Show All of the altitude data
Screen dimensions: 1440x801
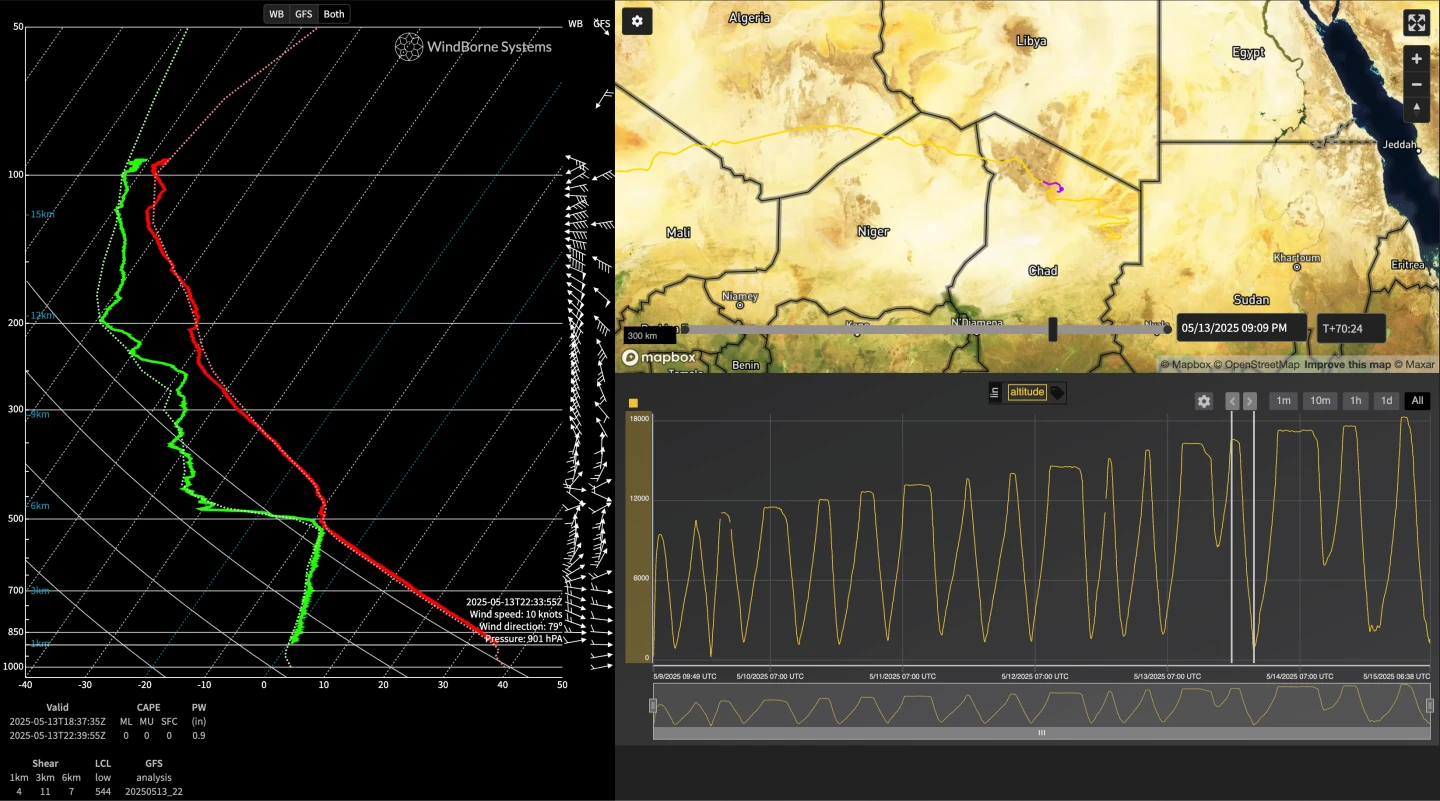point(1417,401)
